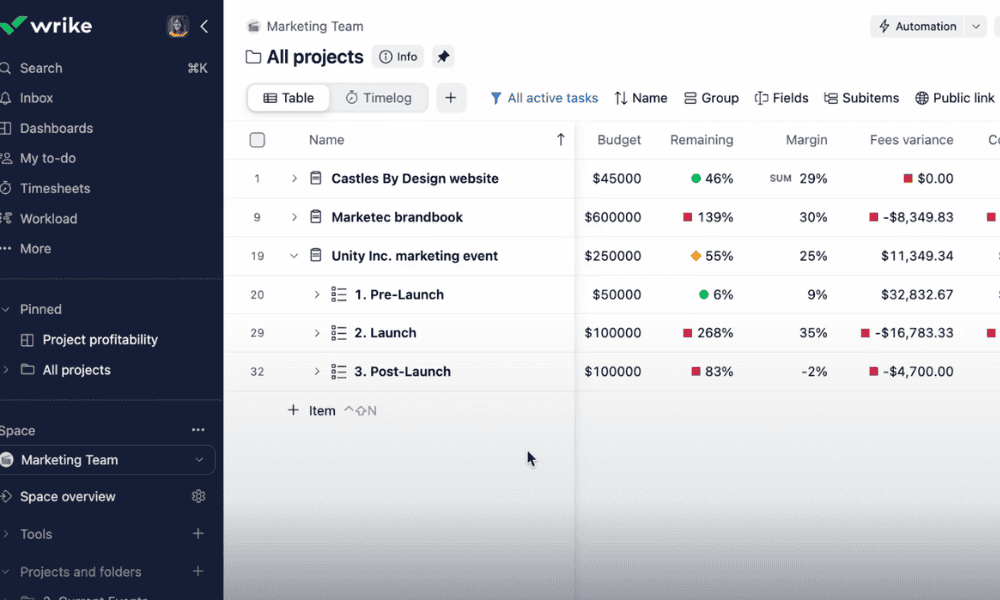Open the Marketing Team space dropdown
This screenshot has width=1000, height=600.
pyautogui.click(x=199, y=460)
